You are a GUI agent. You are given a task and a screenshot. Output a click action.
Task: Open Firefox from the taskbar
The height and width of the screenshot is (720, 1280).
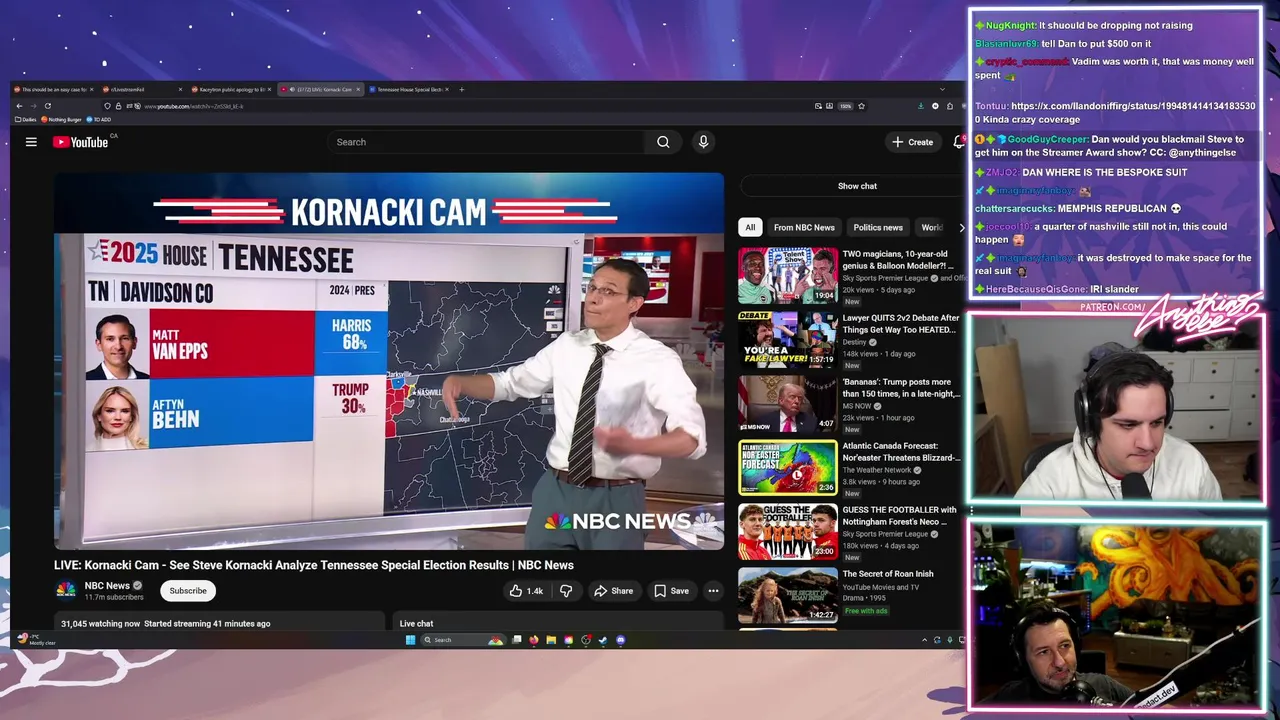click(533, 640)
